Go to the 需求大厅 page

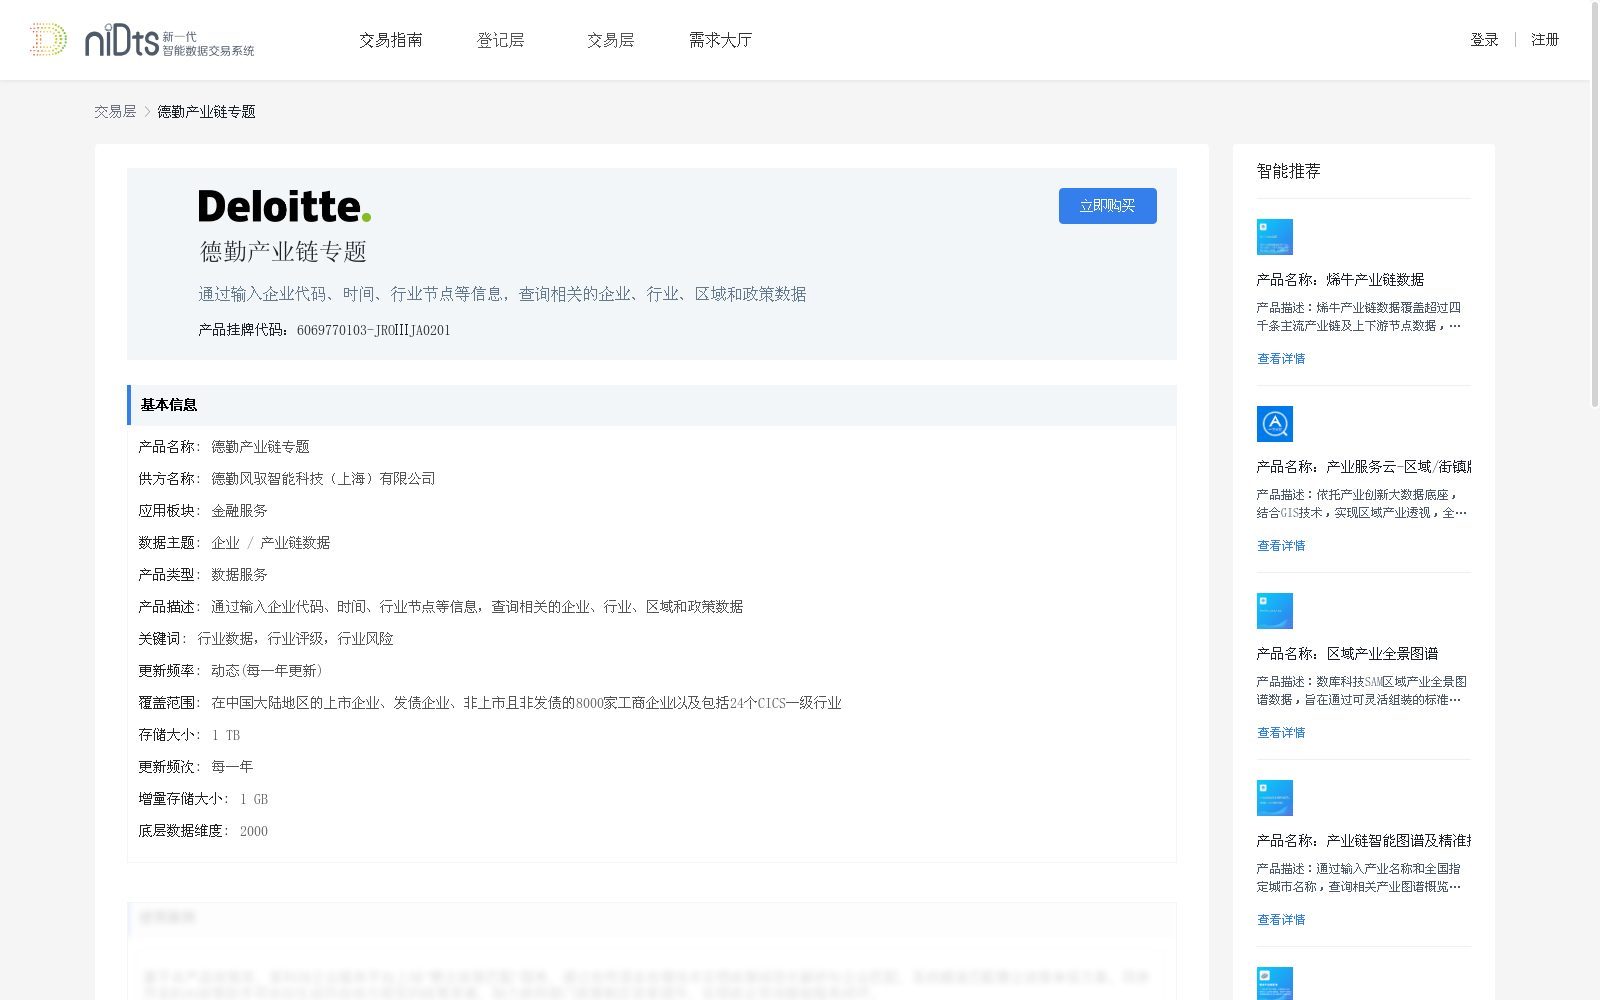pos(721,40)
